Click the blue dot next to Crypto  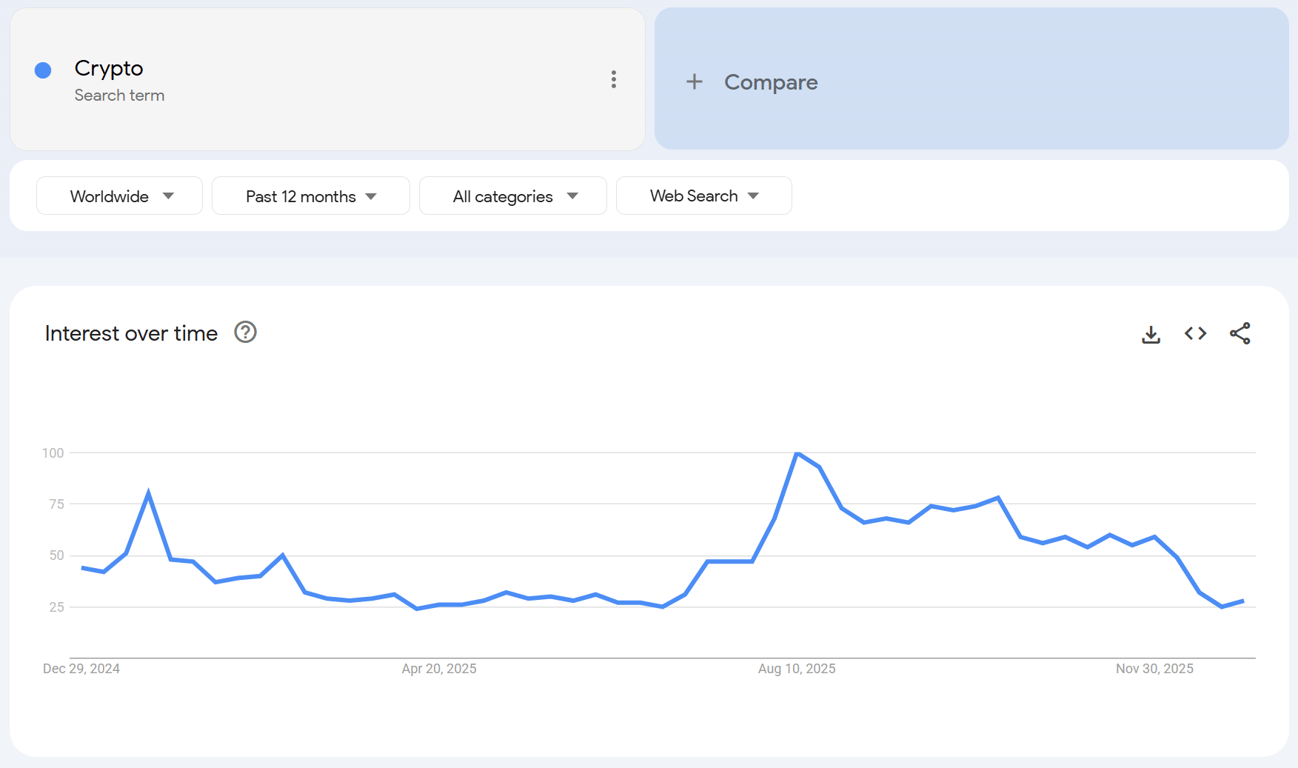tap(42, 70)
